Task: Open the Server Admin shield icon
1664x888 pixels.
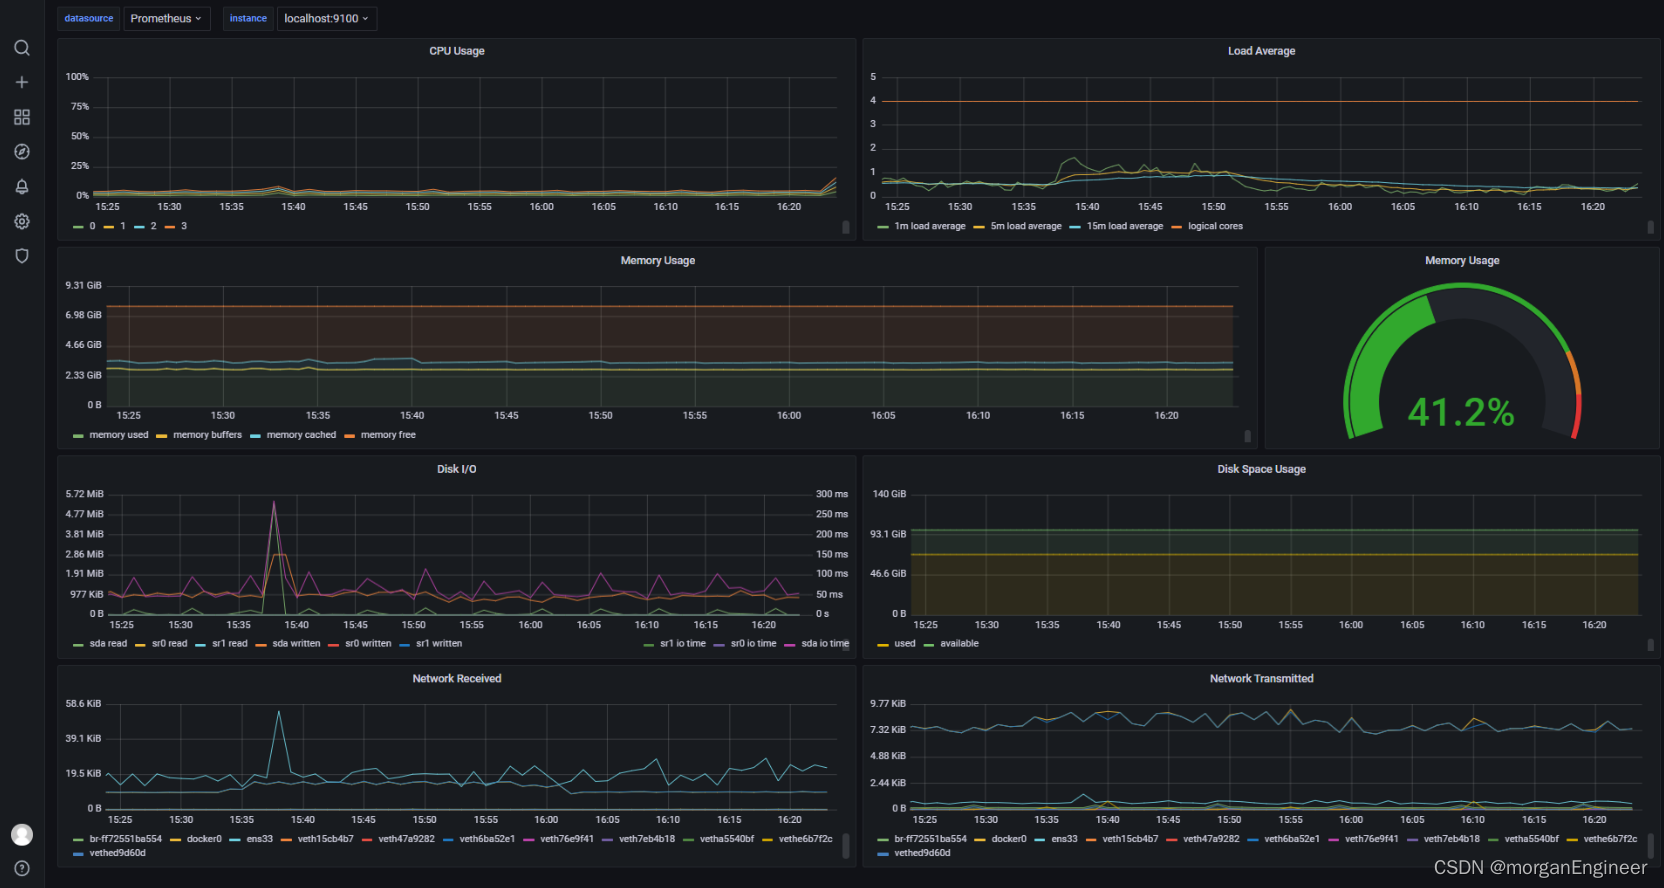Action: (x=22, y=256)
